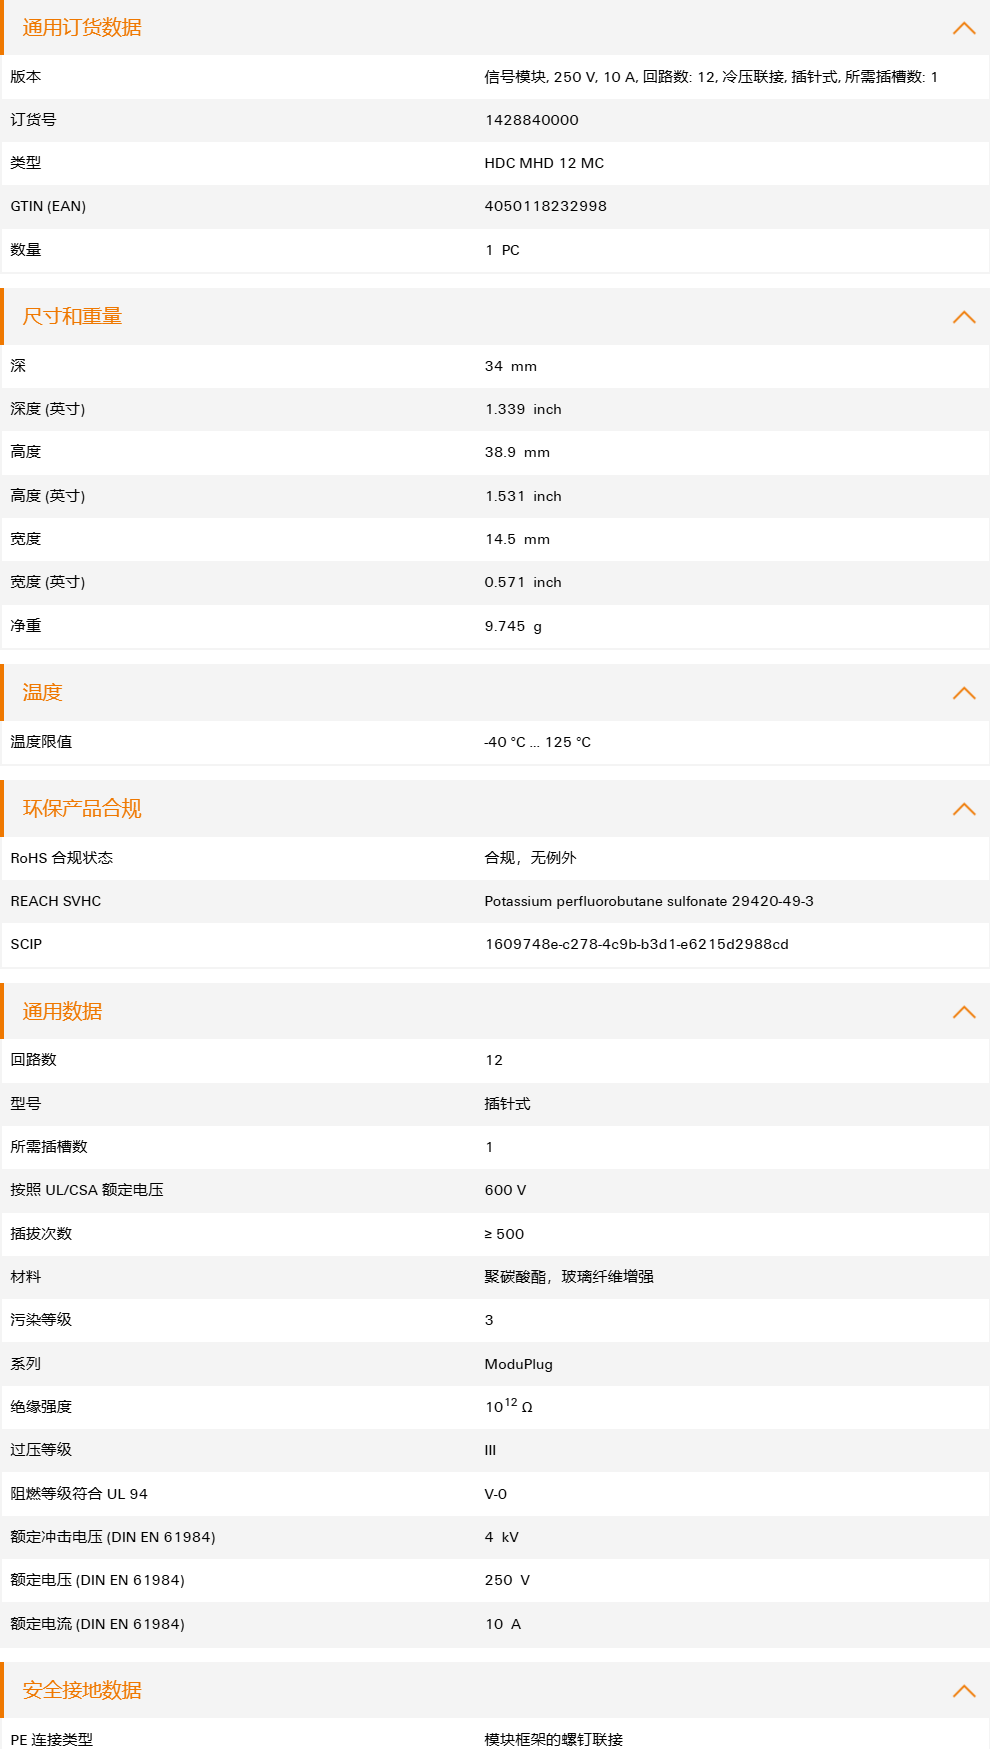Click height value 38.9 mm
The width and height of the screenshot is (990, 1749).
pos(517,452)
